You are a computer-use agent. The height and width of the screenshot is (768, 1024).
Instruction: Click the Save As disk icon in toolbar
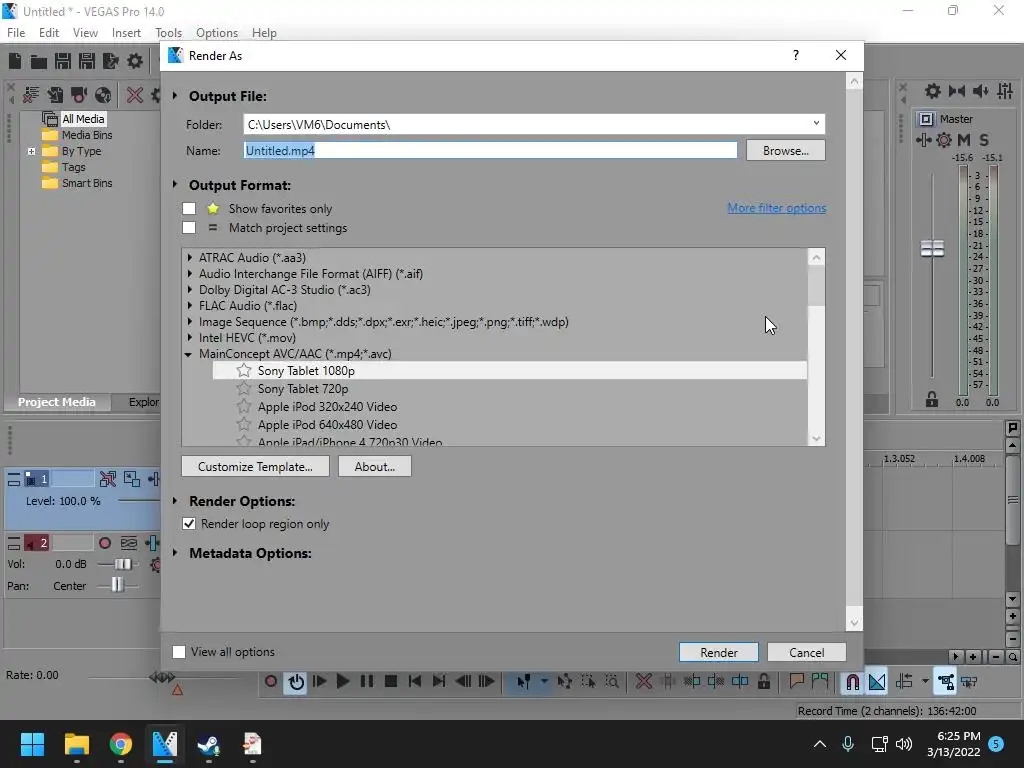coord(87,61)
